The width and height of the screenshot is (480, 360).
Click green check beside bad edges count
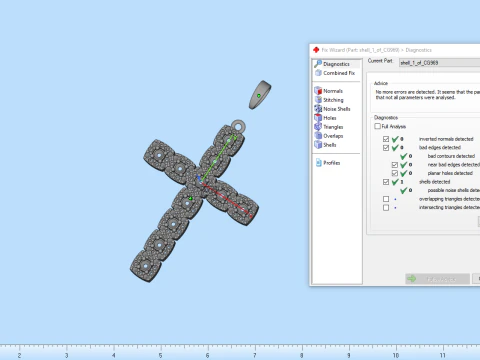tap(395, 147)
